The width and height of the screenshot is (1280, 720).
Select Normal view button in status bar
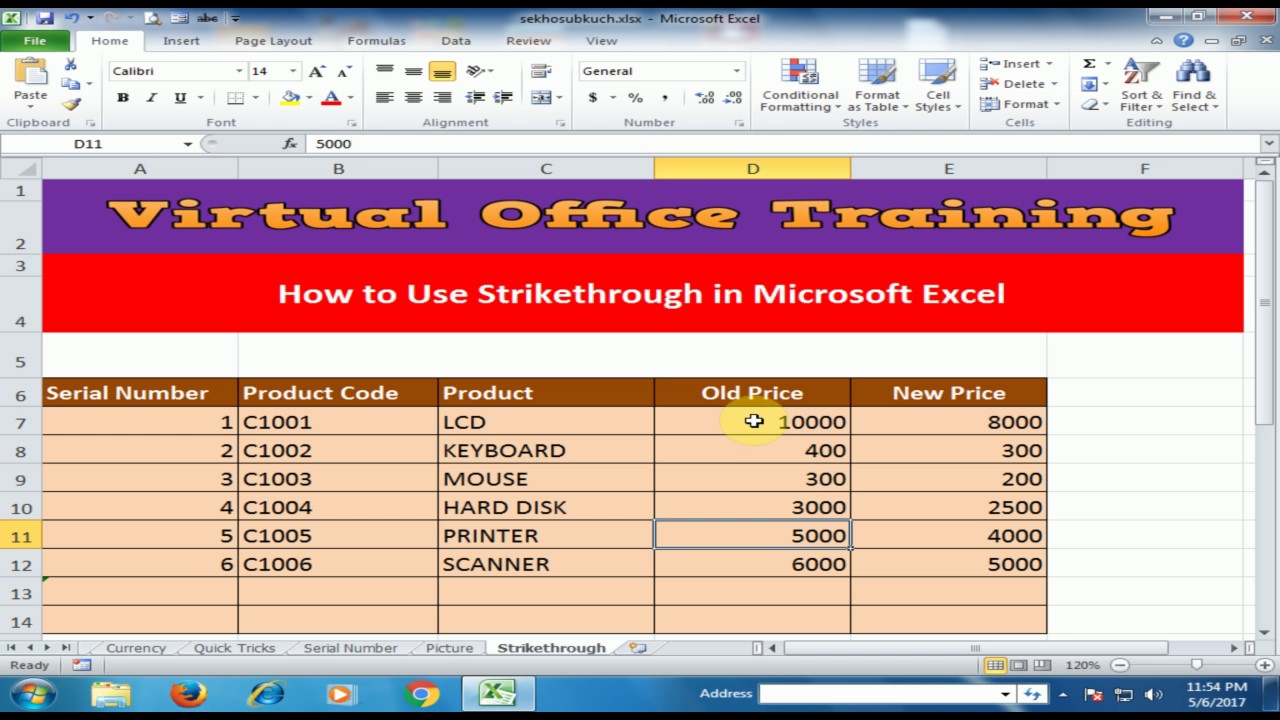coord(995,665)
